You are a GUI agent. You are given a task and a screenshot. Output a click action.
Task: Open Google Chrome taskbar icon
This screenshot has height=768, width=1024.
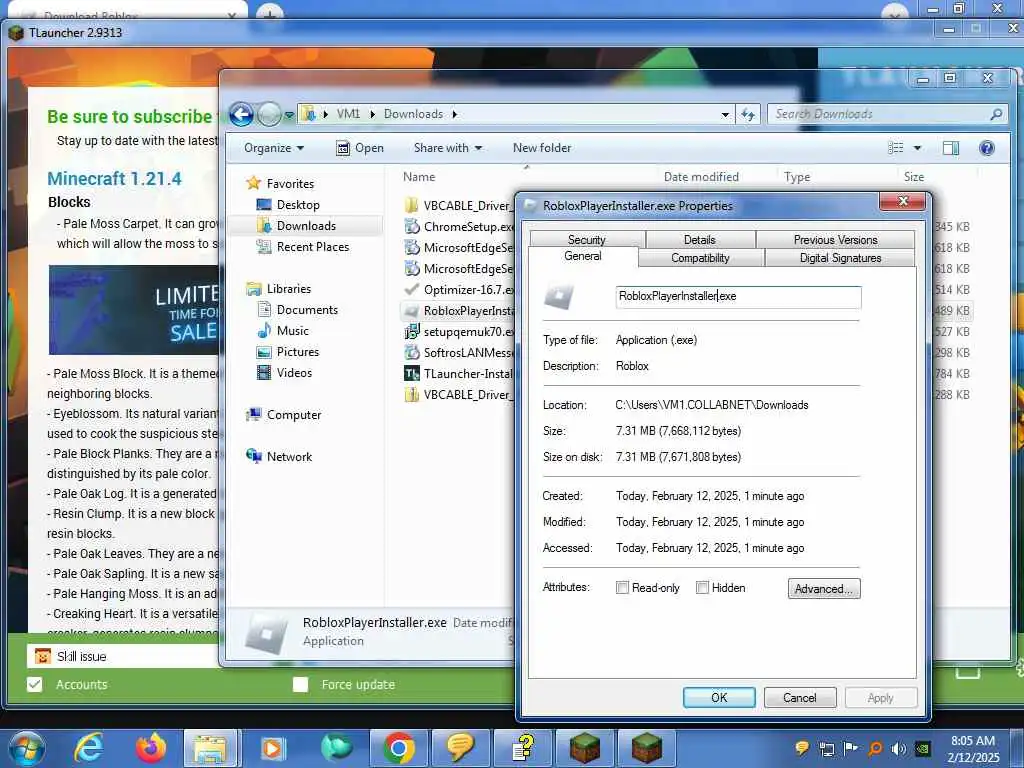click(398, 749)
